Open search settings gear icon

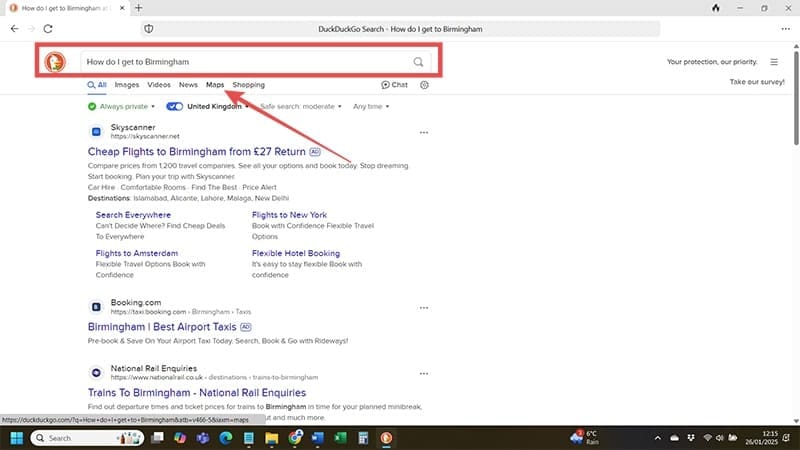[425, 85]
